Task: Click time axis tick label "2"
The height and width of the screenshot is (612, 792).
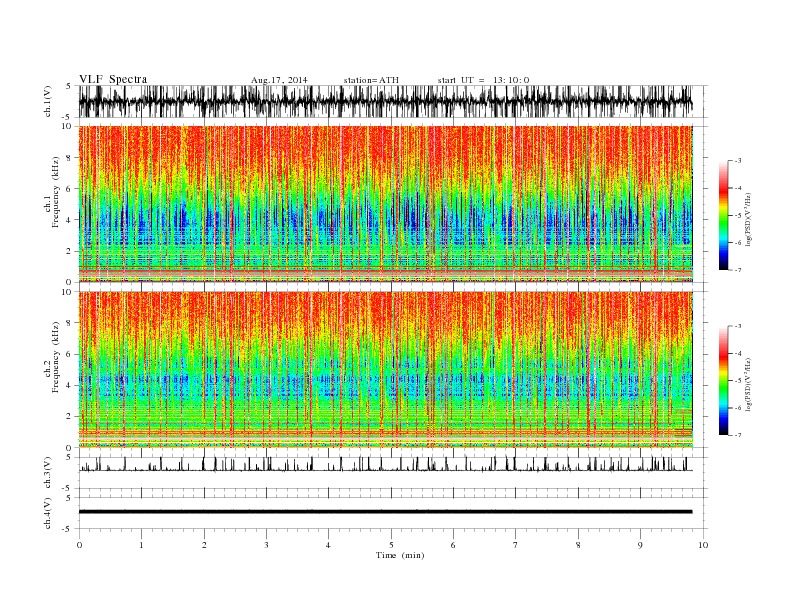Action: (204, 545)
